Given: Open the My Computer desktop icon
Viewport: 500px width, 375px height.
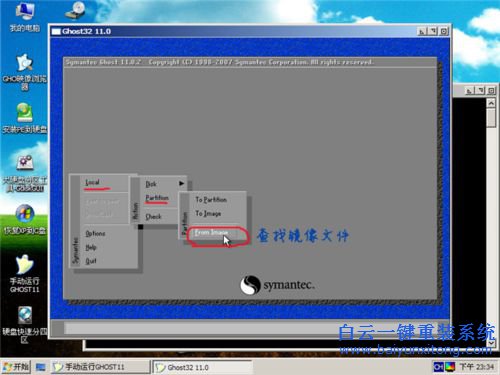Looking at the screenshot, I should (x=24, y=17).
